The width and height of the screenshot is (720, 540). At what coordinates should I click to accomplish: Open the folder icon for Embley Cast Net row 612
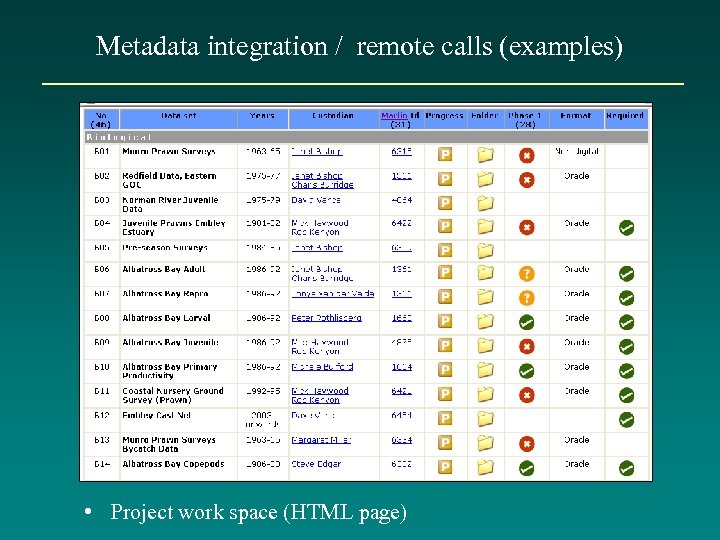point(485,419)
